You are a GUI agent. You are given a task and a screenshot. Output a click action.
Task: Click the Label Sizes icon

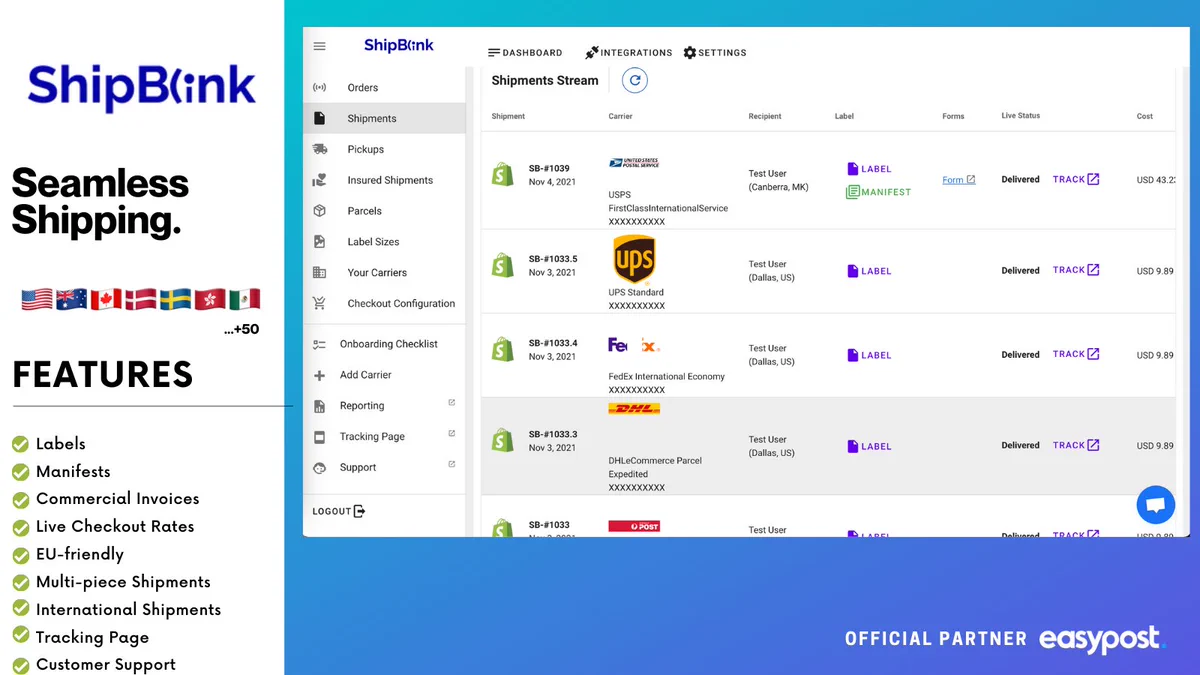(x=320, y=242)
